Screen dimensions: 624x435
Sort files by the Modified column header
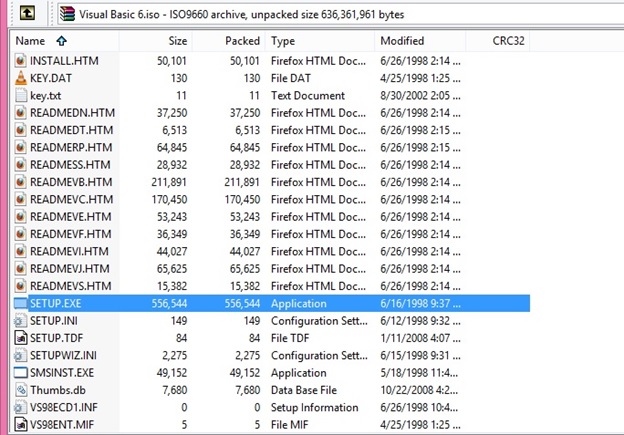click(x=420, y=41)
